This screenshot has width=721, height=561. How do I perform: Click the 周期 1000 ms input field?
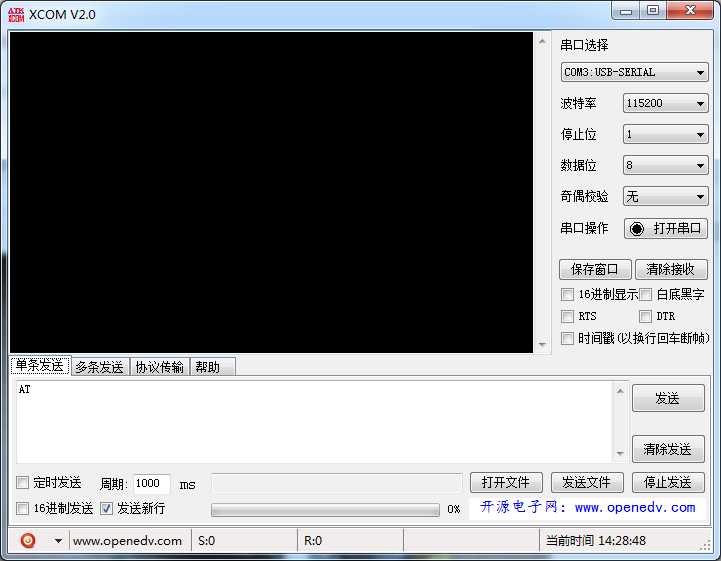(152, 484)
